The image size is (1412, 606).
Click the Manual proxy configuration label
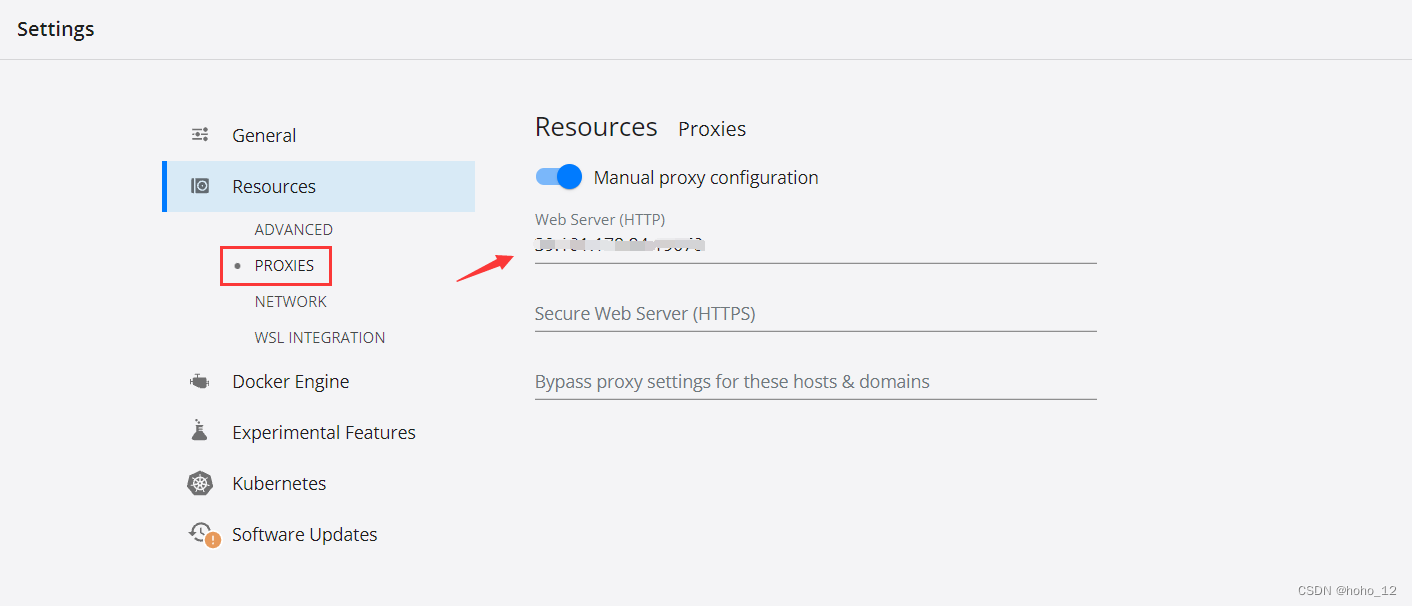(x=706, y=178)
